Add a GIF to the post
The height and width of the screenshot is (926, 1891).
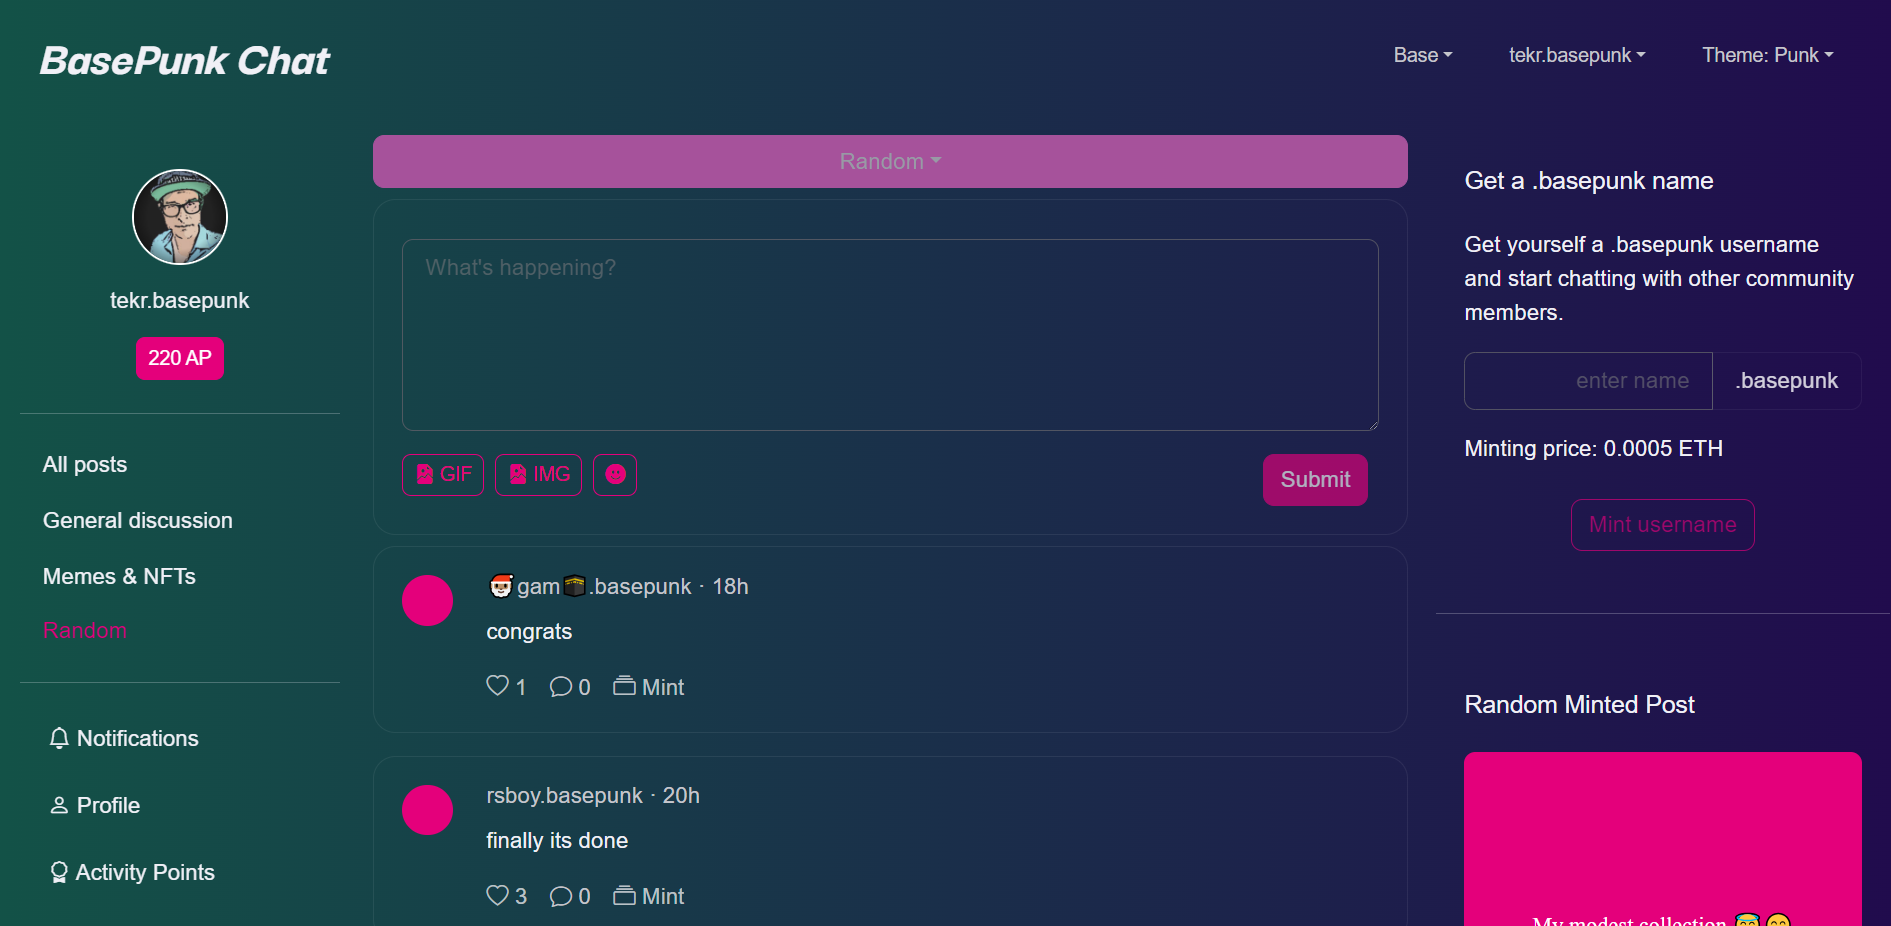(442, 475)
